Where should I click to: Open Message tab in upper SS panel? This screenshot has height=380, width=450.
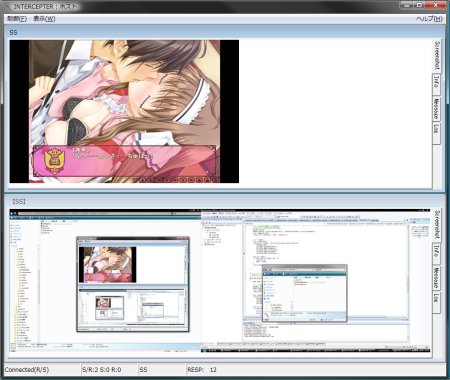pos(437,109)
